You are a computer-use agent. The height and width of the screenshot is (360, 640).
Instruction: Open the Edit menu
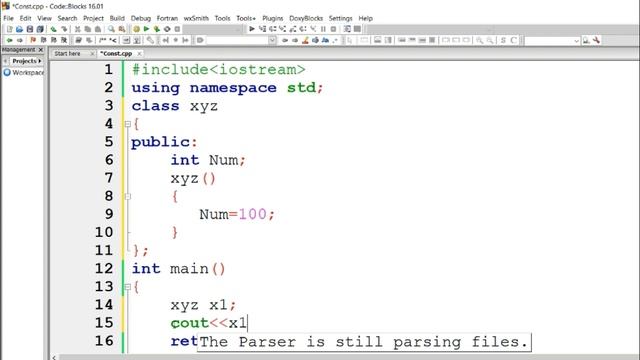pyautogui.click(x=25, y=18)
